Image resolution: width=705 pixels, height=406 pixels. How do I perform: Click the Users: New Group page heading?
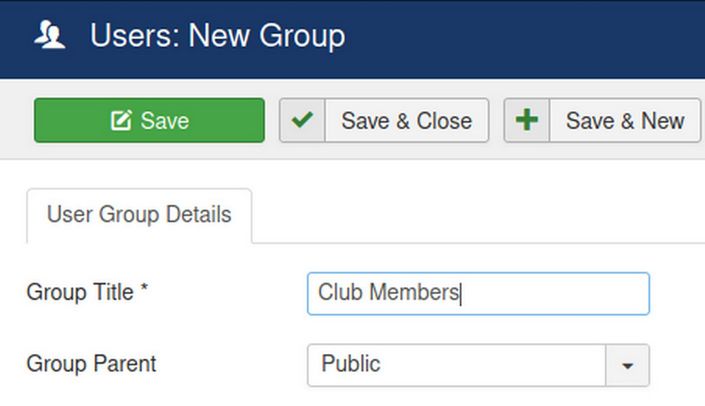click(217, 37)
